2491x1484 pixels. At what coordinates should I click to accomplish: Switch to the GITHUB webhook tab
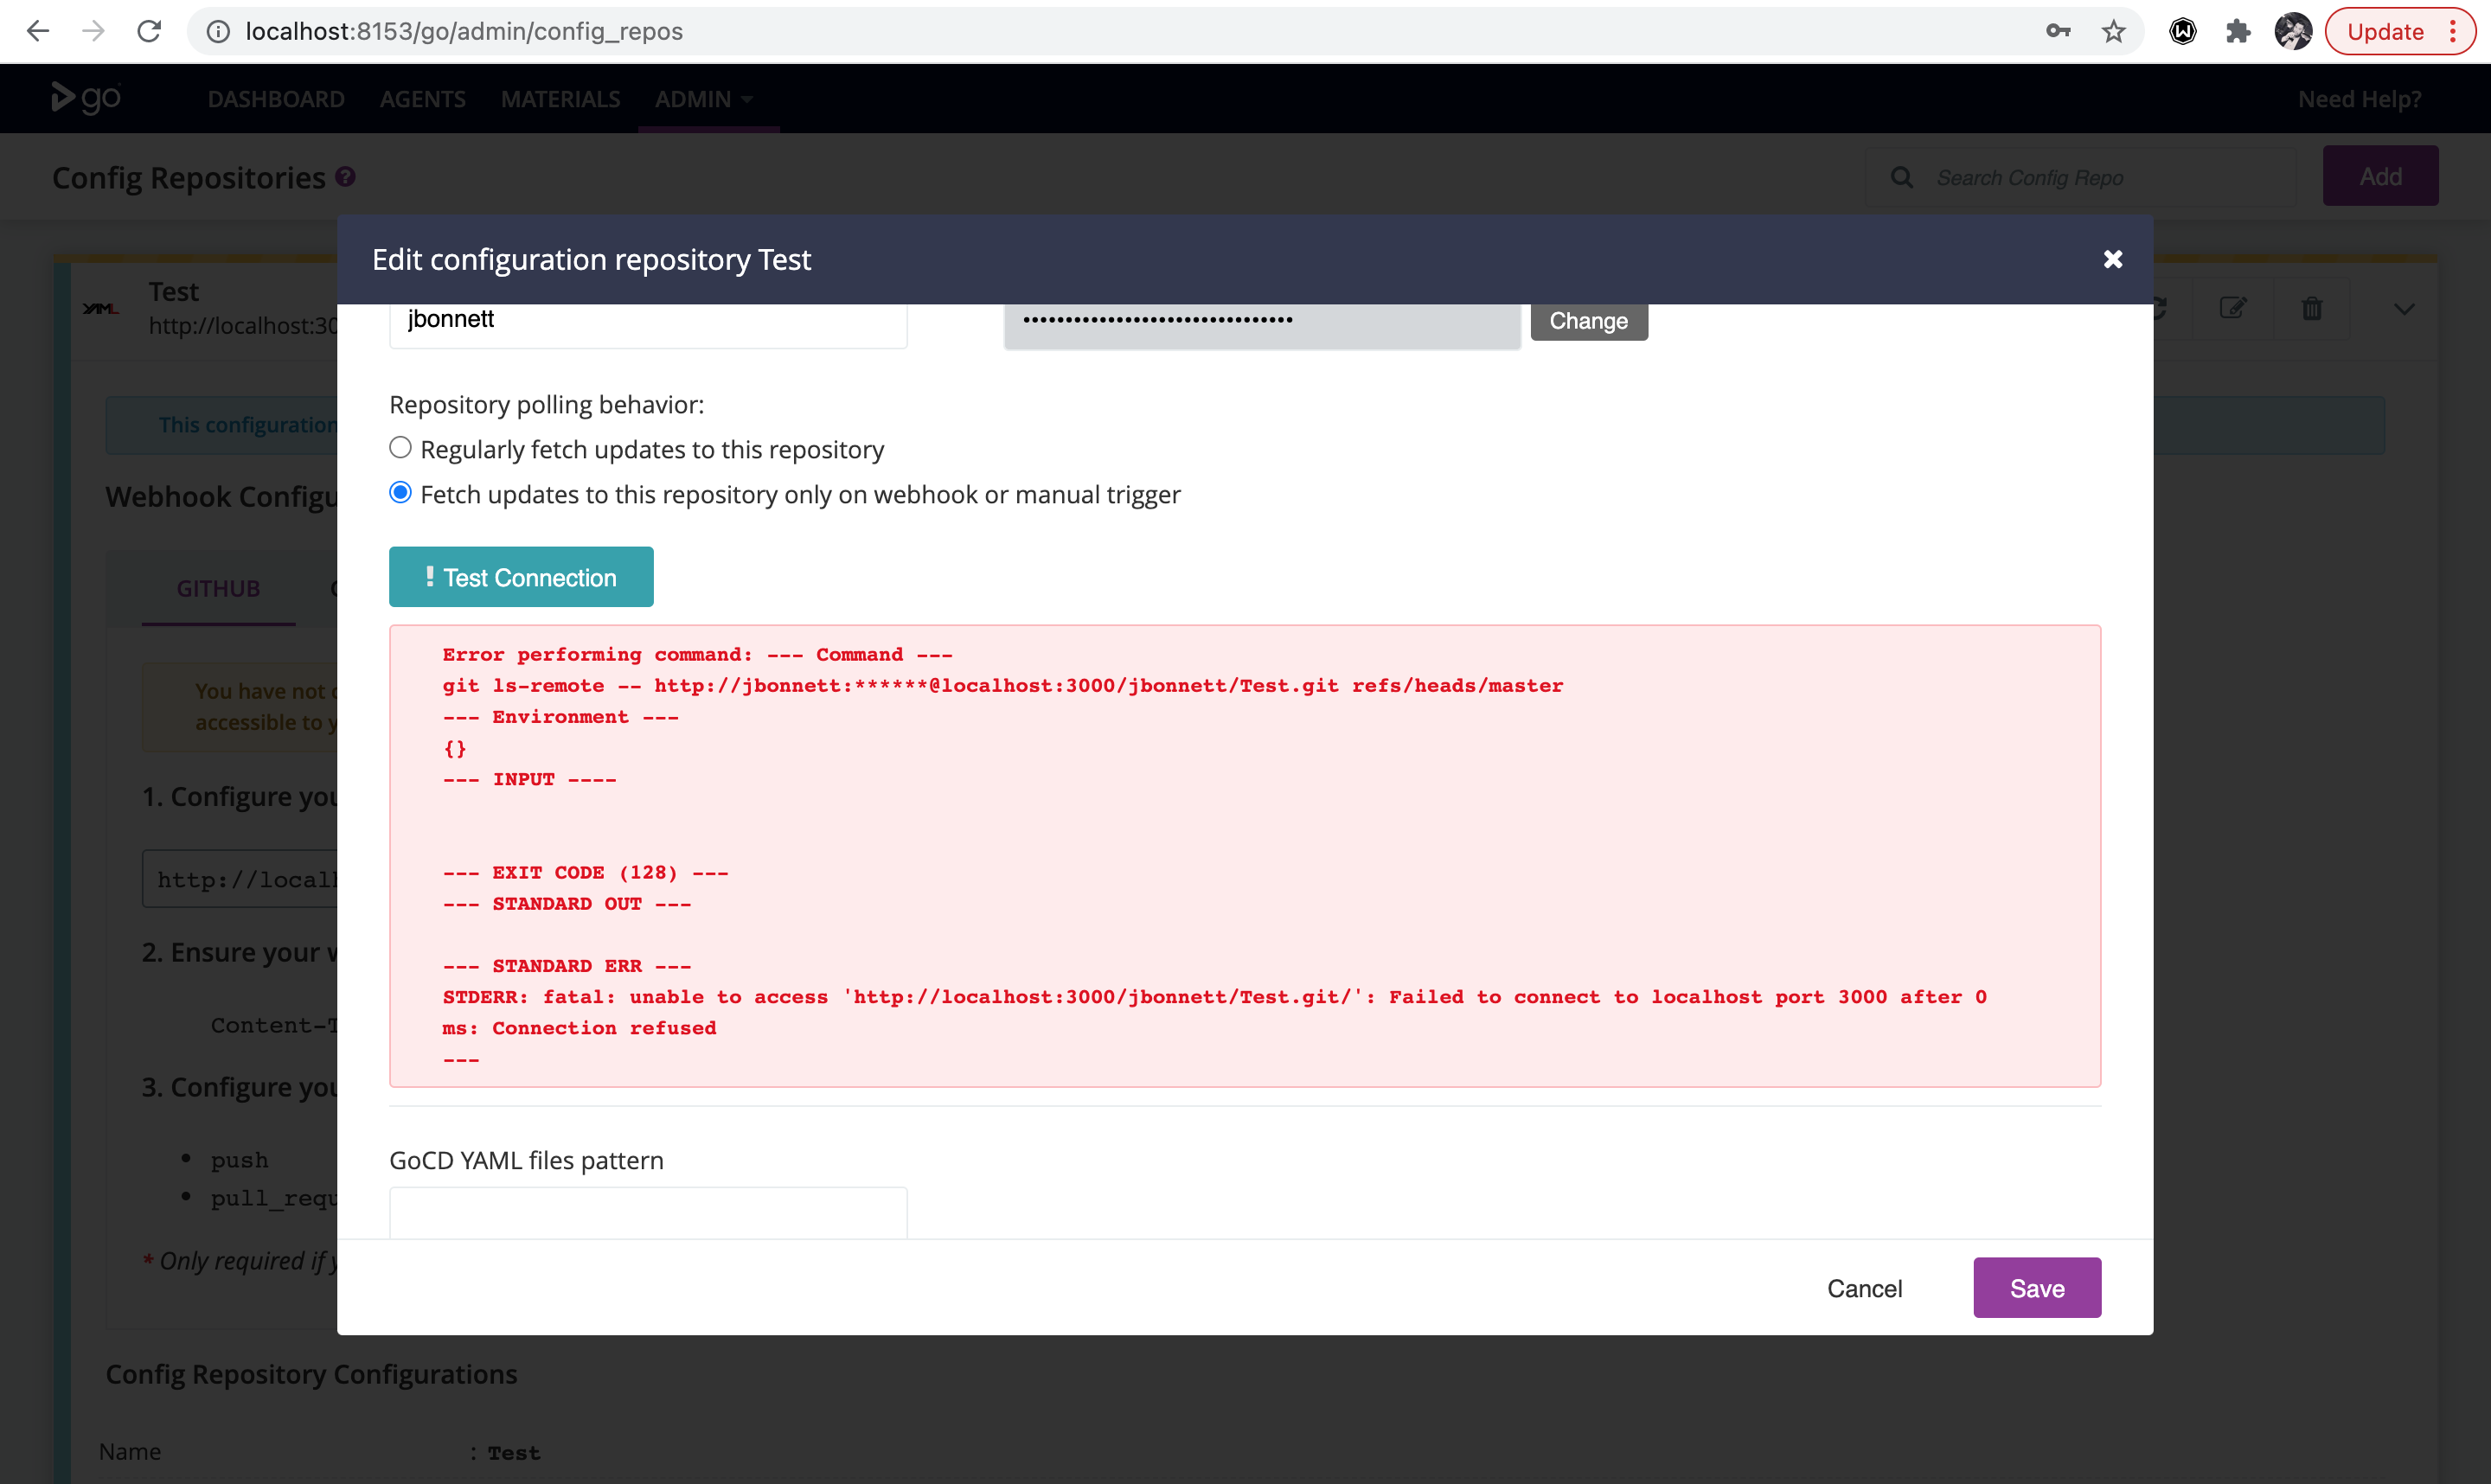(217, 588)
